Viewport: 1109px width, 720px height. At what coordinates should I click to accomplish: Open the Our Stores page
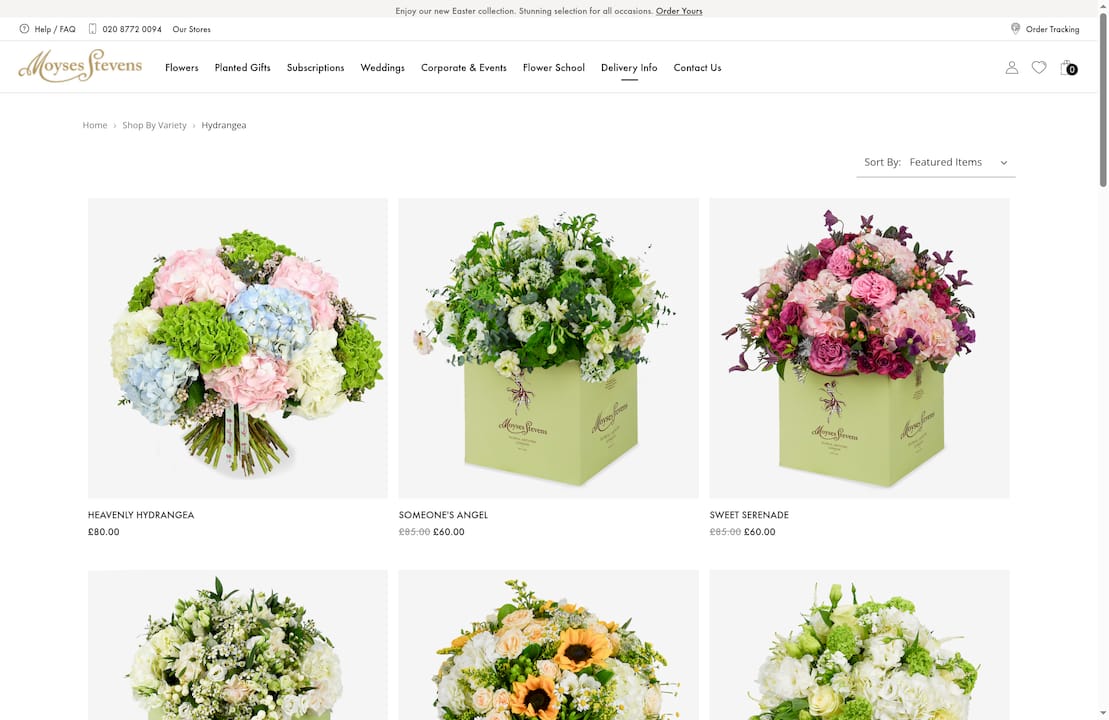tap(191, 29)
